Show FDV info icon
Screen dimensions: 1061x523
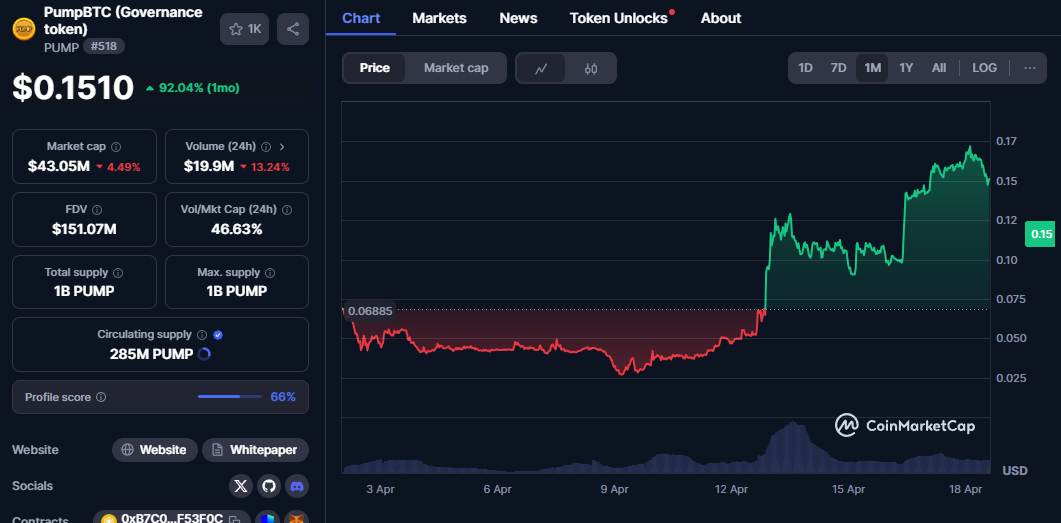(97, 210)
